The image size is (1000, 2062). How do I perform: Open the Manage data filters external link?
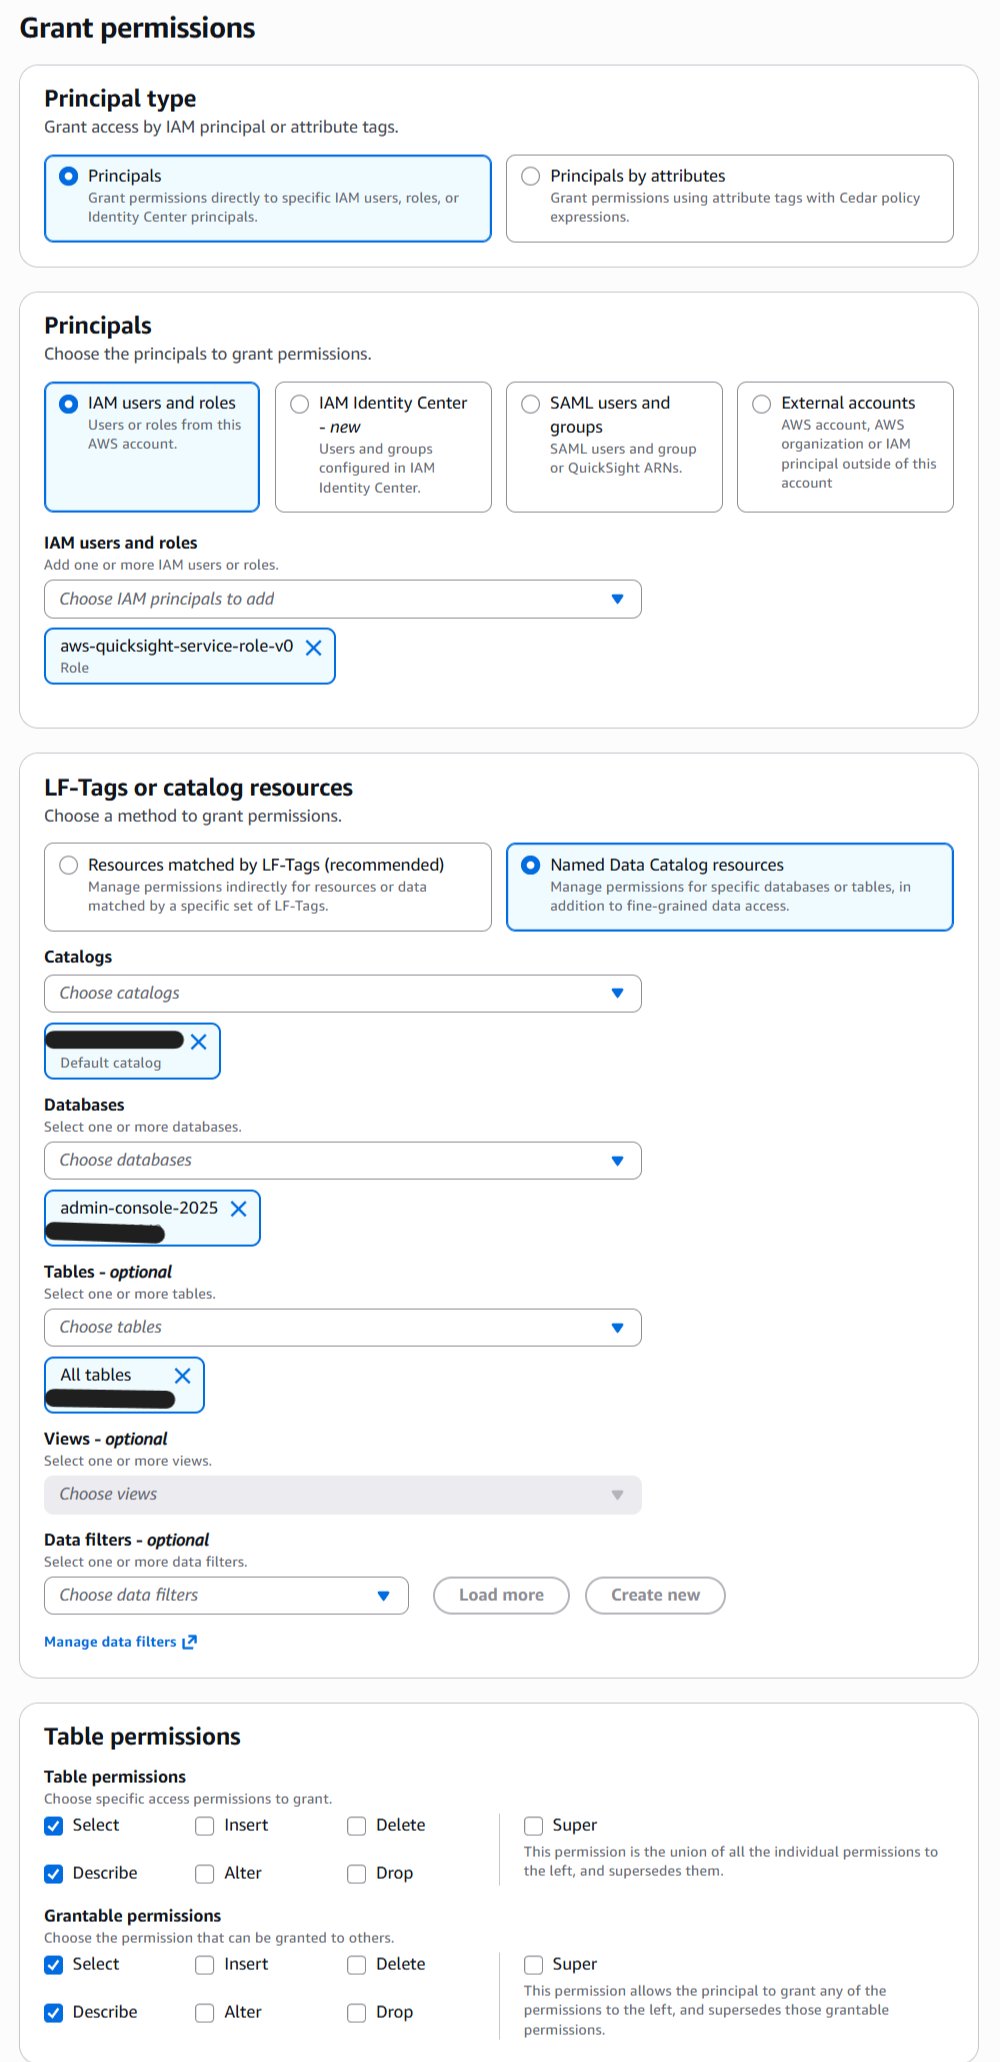click(x=120, y=1641)
